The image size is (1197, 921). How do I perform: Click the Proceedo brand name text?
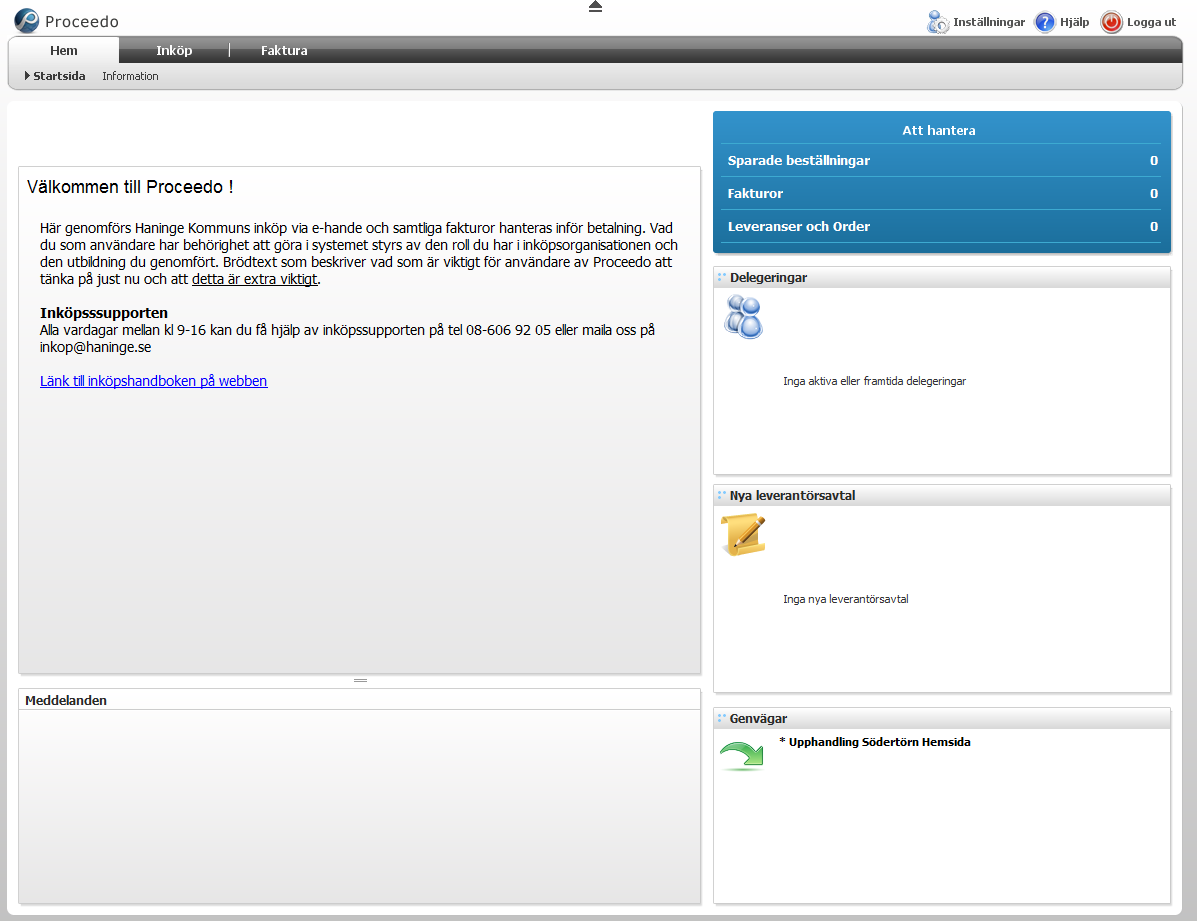point(82,22)
